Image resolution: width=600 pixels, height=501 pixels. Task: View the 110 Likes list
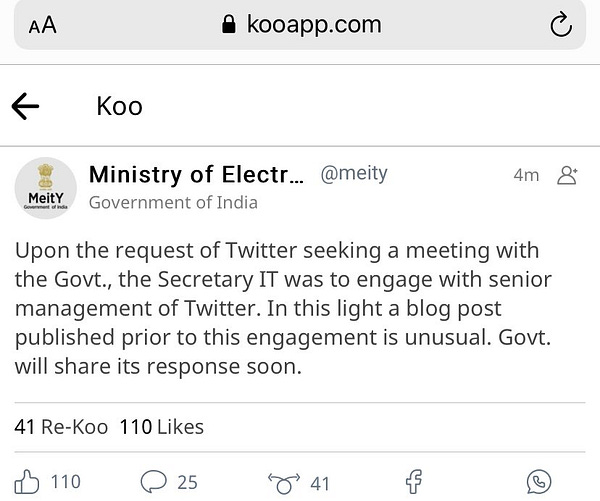tap(161, 427)
